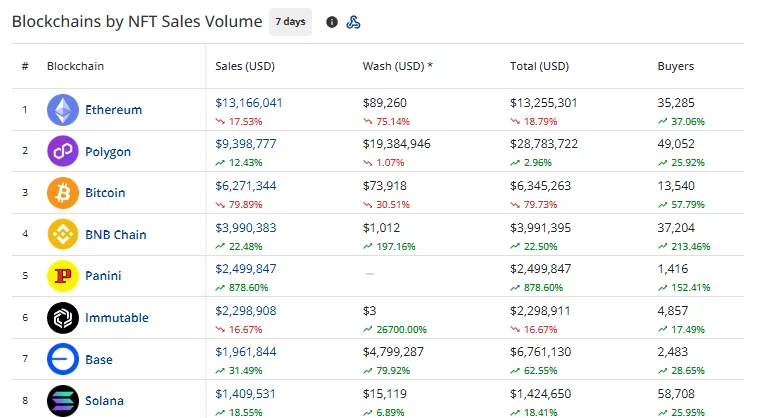Click the Polygon logo icon
The image size is (775, 418).
point(63,151)
